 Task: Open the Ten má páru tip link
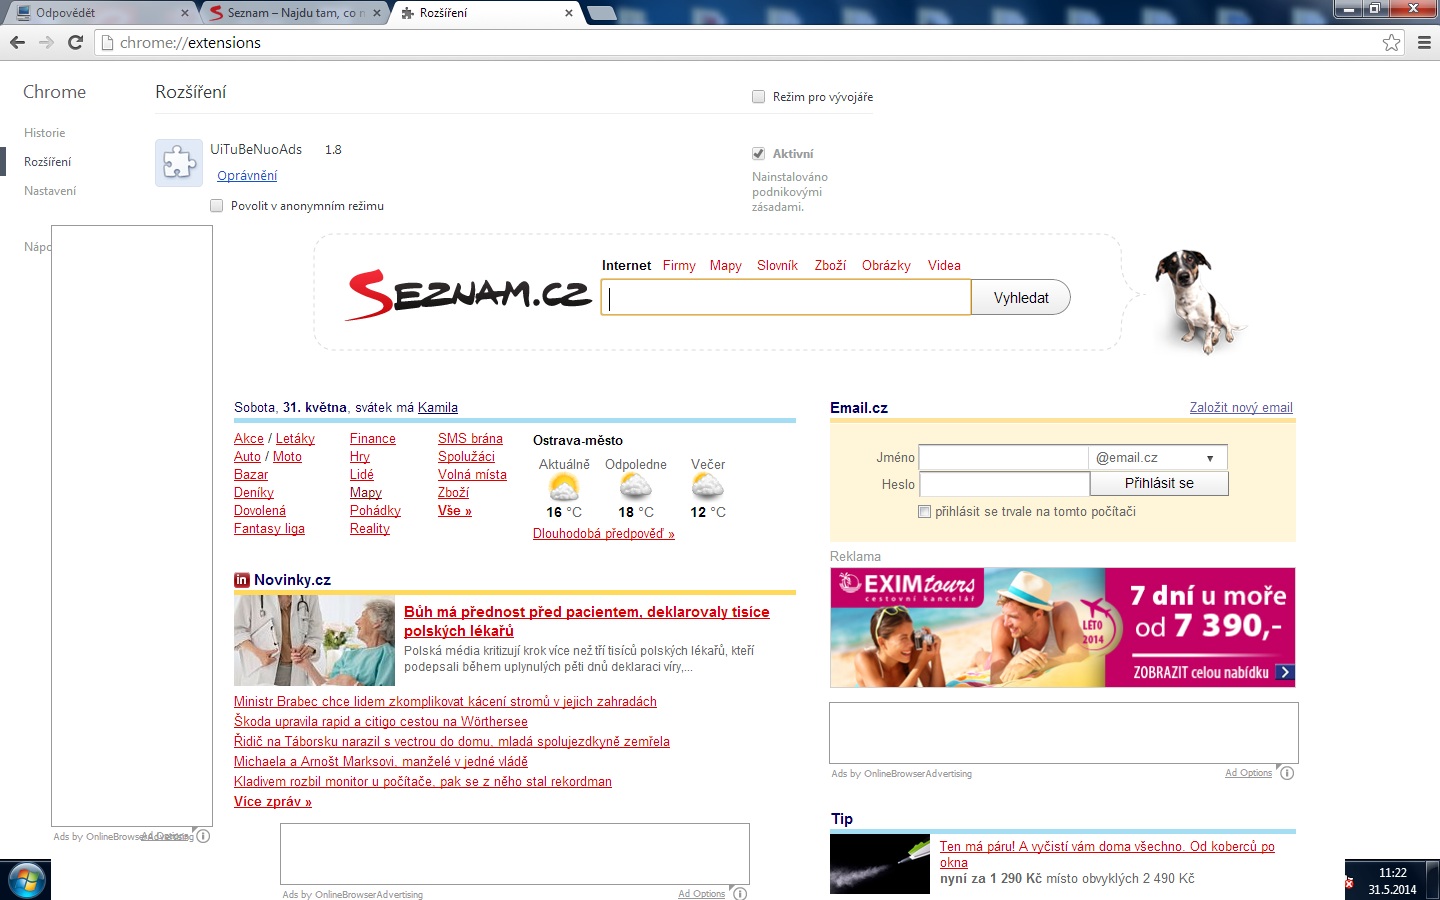[x=1107, y=855]
